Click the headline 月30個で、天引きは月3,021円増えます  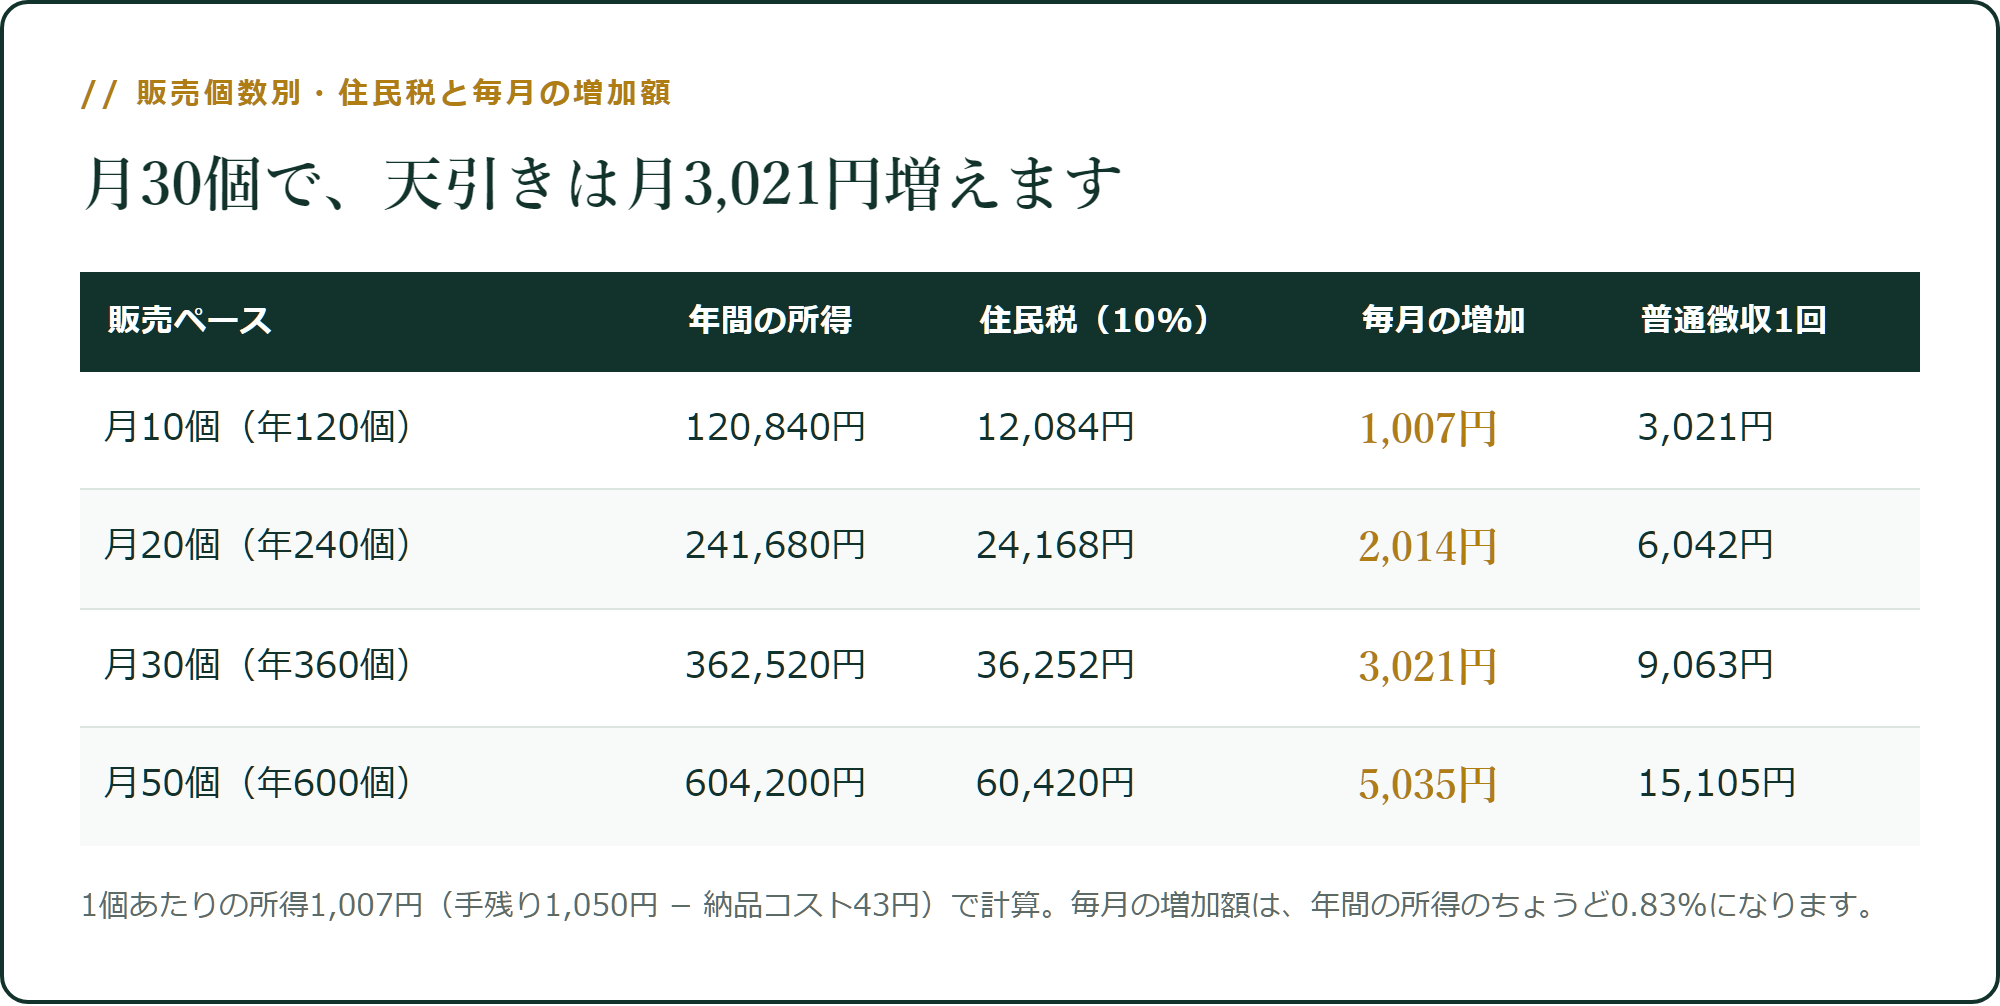click(602, 184)
